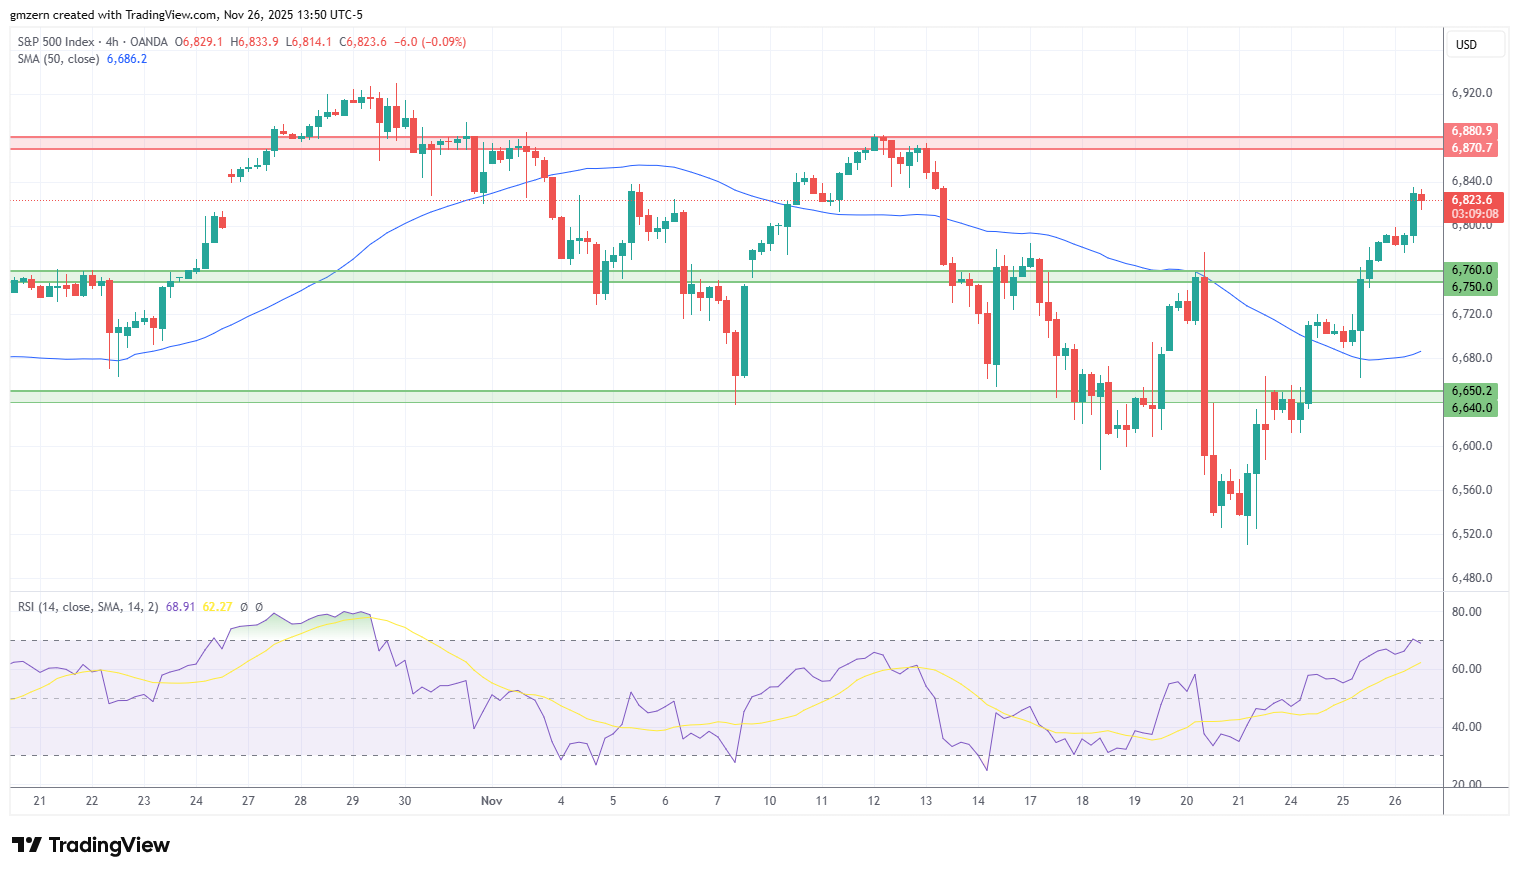Click the RSI value 68.91
Screen dimensions: 1519x875
[180, 607]
